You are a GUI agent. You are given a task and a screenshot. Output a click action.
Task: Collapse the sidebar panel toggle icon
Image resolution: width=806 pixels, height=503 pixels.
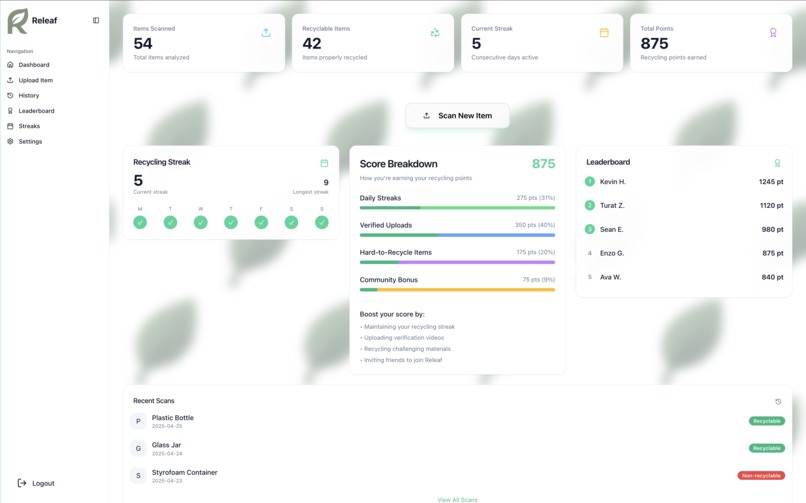(x=96, y=21)
